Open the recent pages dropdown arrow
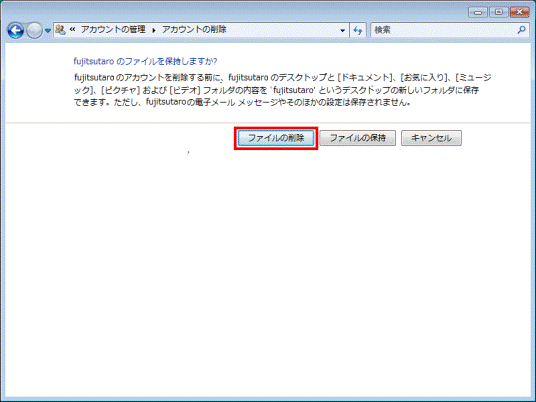This screenshot has height=402, width=536. [x=48, y=30]
